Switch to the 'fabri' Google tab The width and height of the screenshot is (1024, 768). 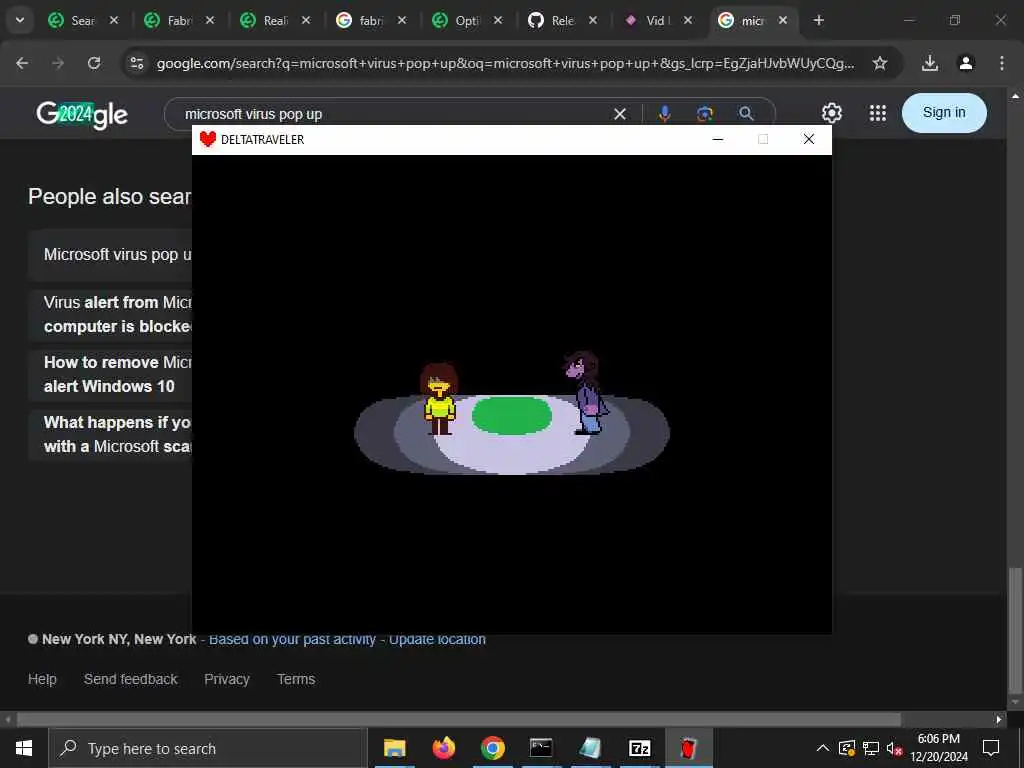click(x=371, y=20)
